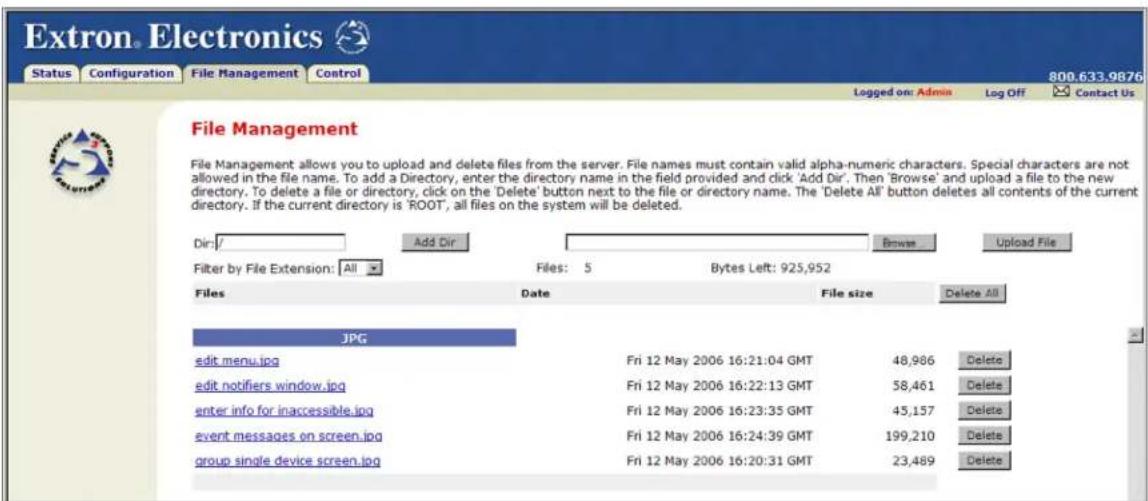Image resolution: width=1148 pixels, height=501 pixels.
Task: Click the Dir input field
Action: [279, 242]
